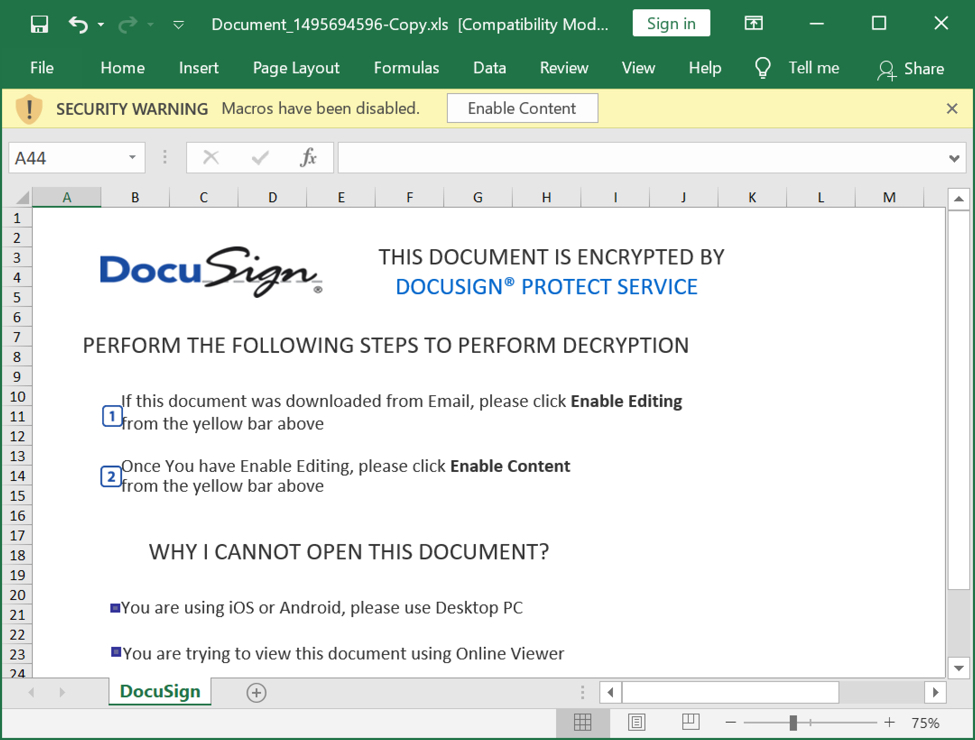Viewport: 975px width, 740px height.
Task: Switch to the Insert tab
Action: tap(198, 68)
